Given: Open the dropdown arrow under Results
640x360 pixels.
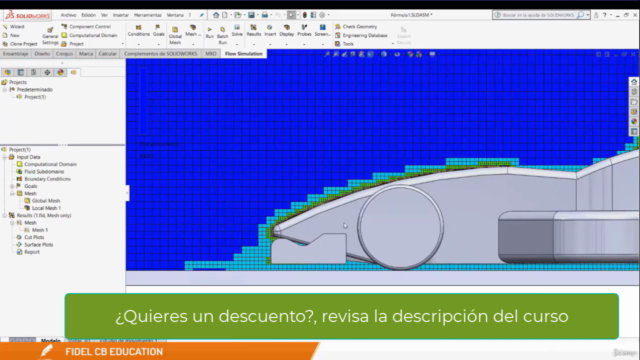Looking at the screenshot, I should click(x=253, y=44).
